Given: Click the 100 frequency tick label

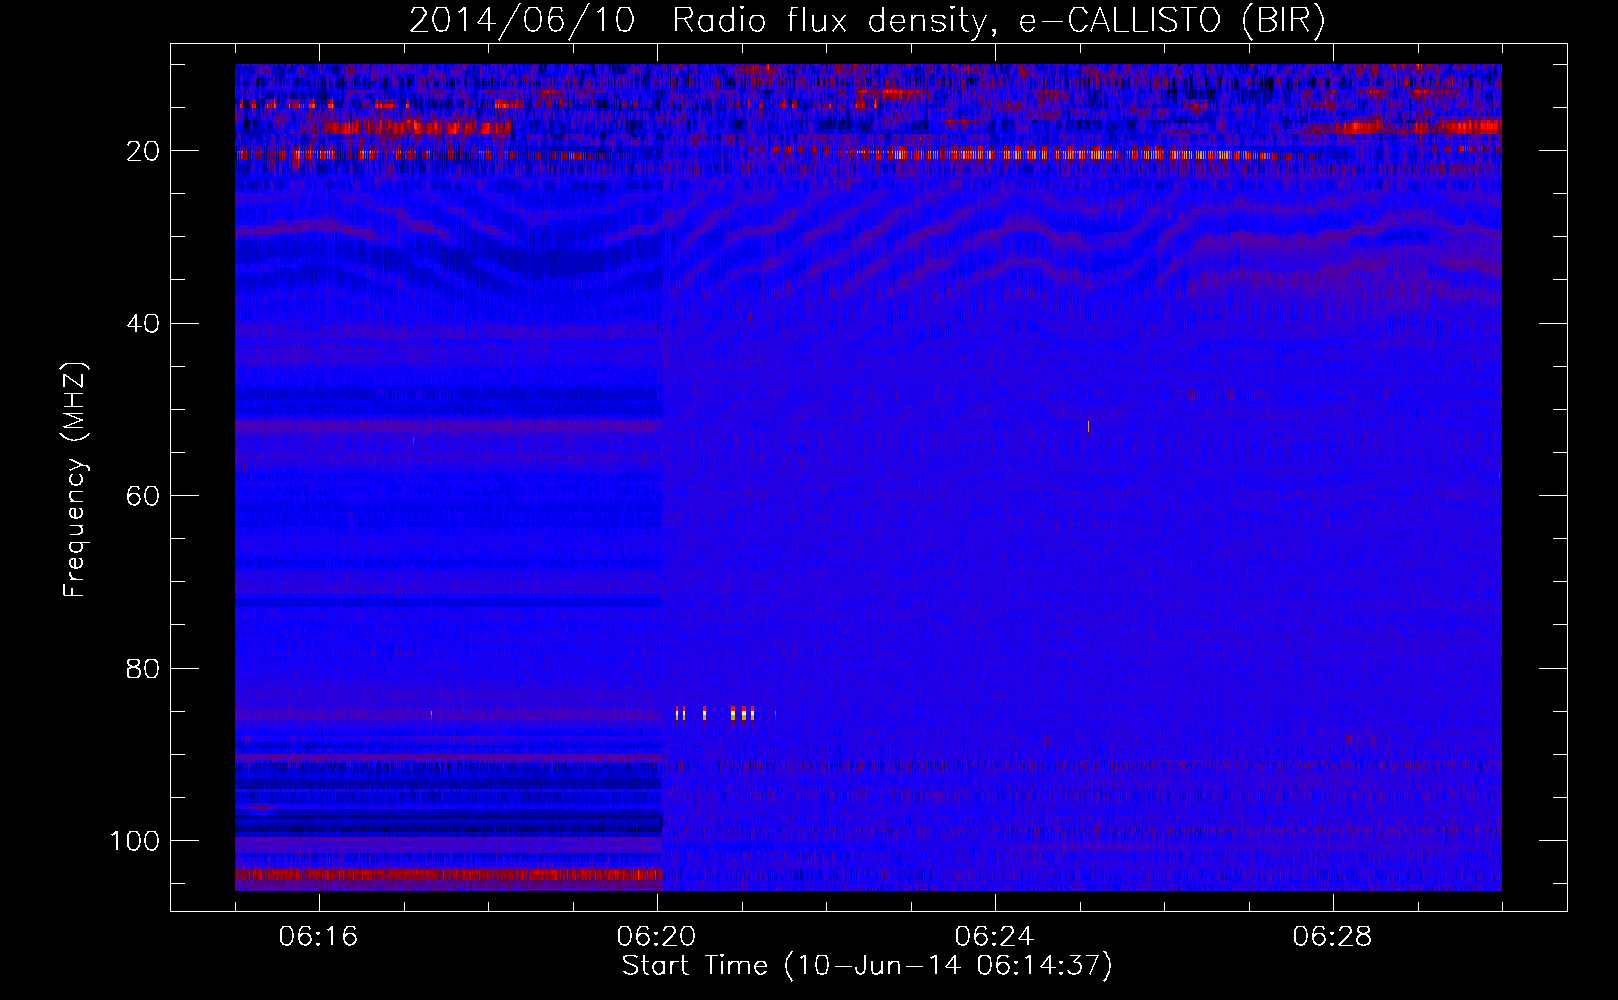Looking at the screenshot, I should click(x=135, y=841).
